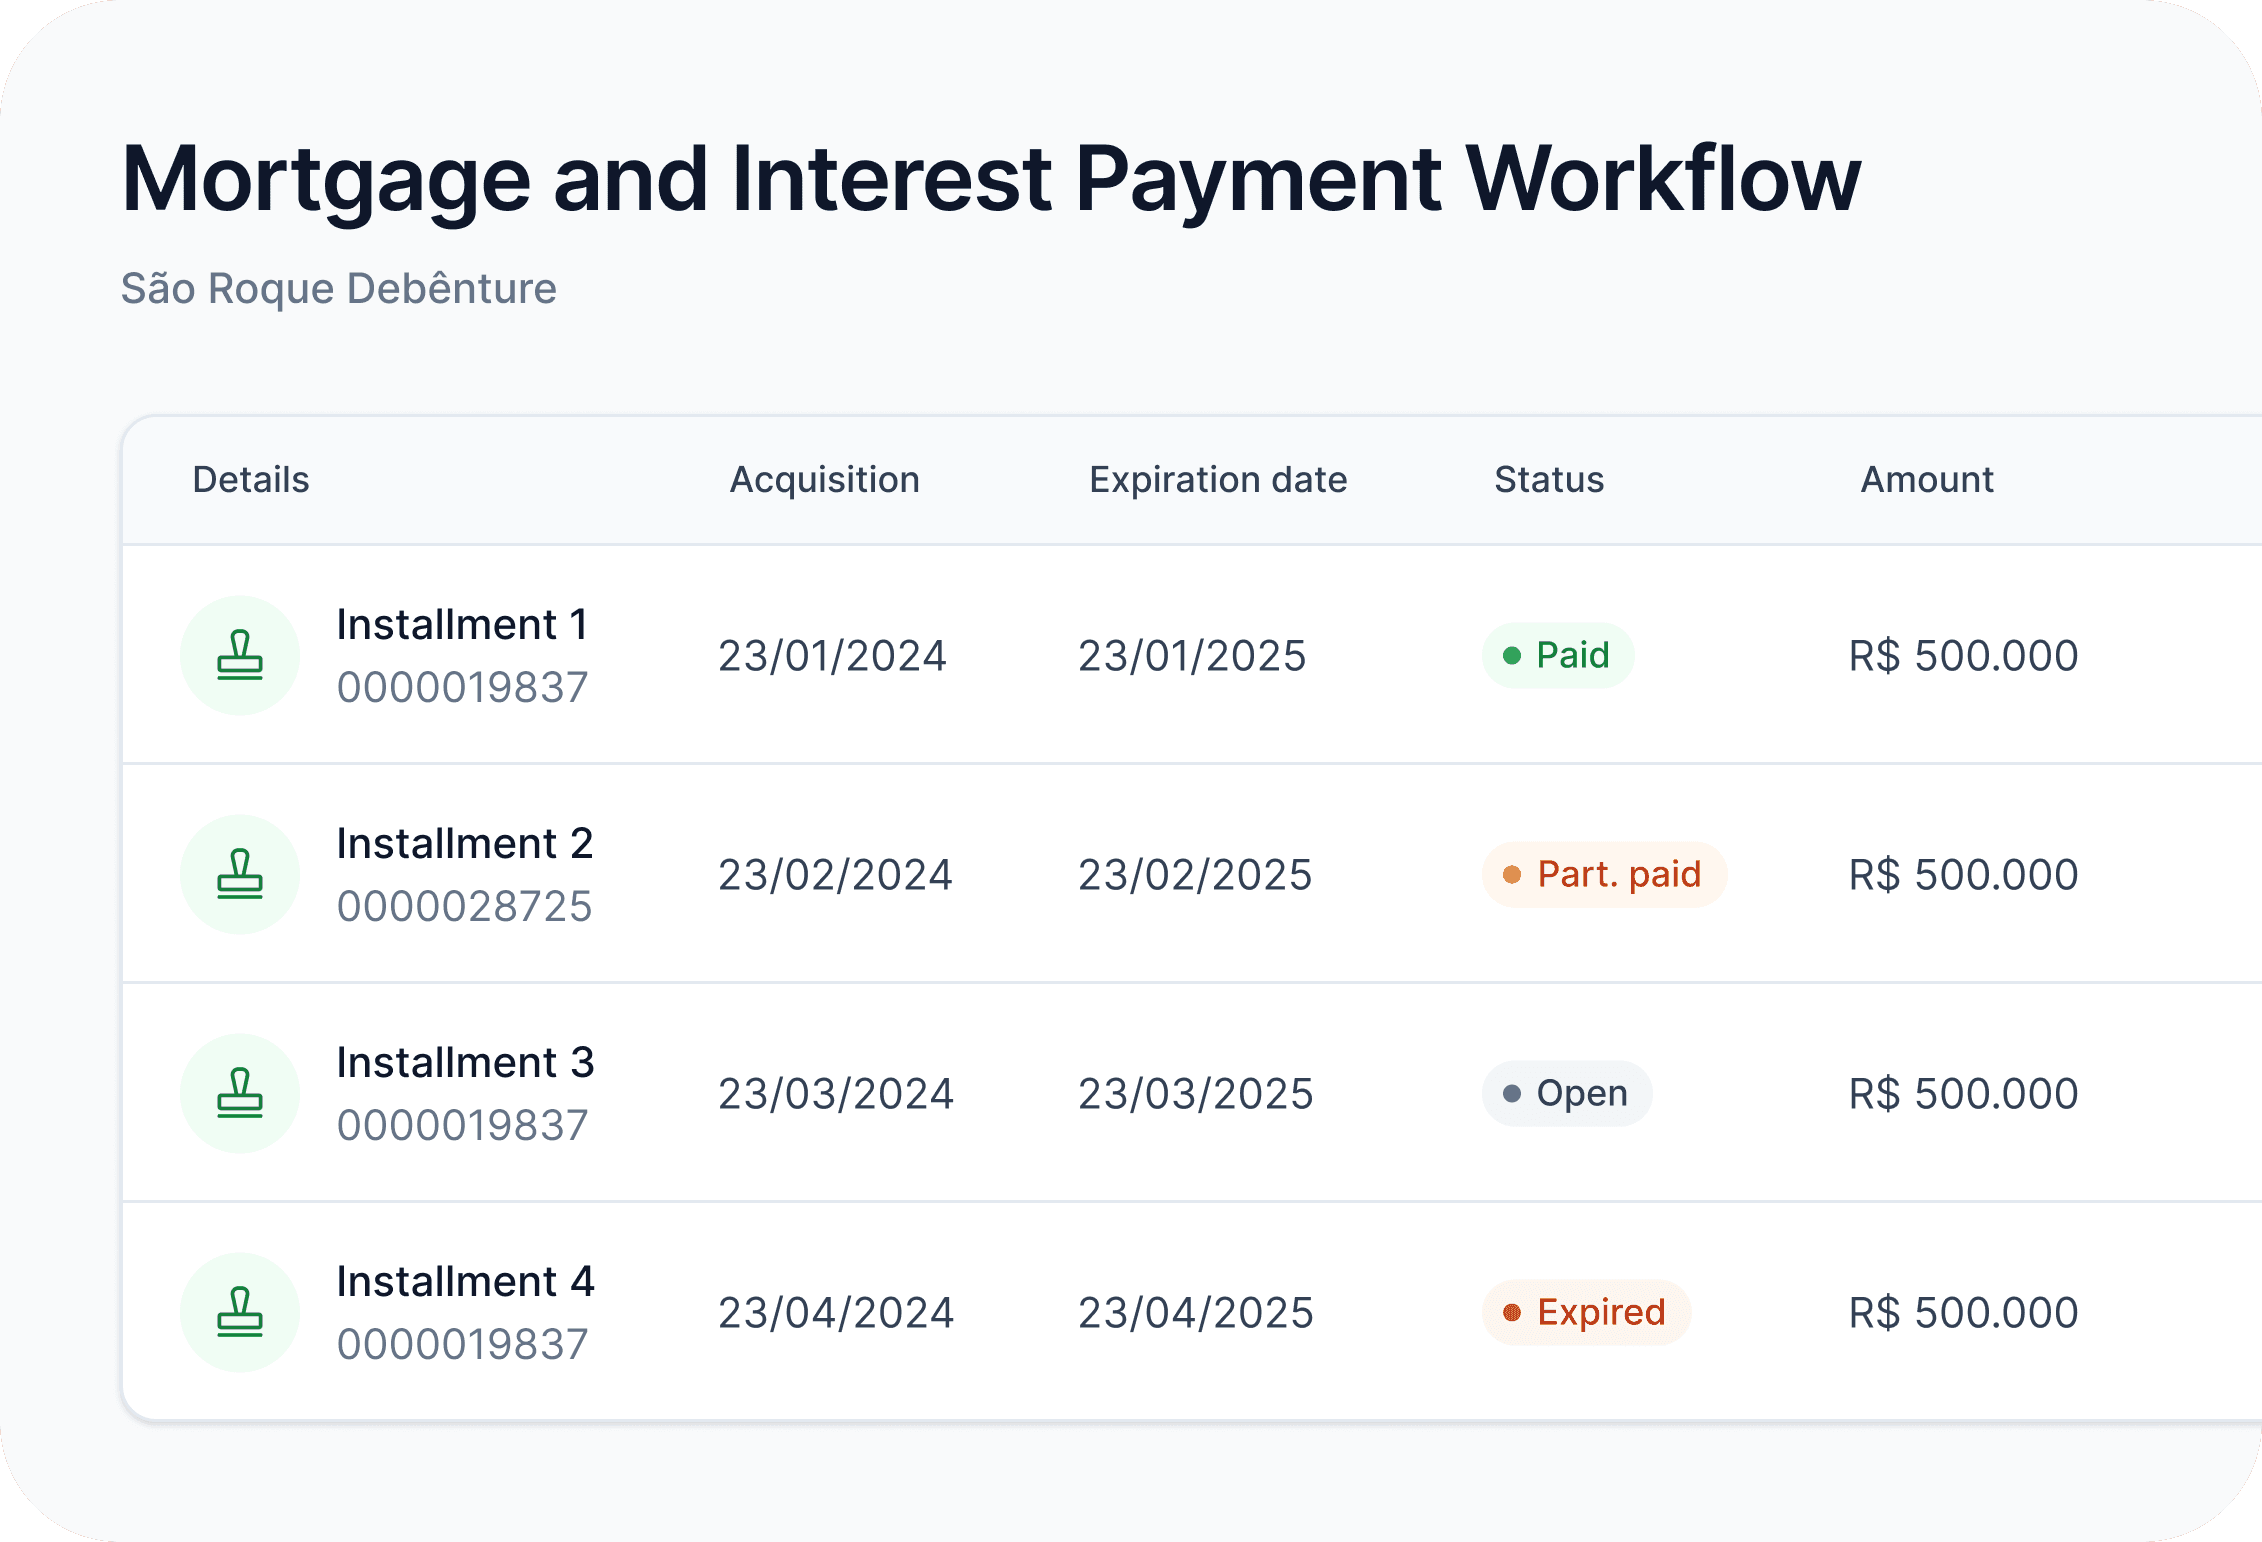2262x1542 pixels.
Task: Sort by the Acquisition column header
Action: [x=824, y=480]
